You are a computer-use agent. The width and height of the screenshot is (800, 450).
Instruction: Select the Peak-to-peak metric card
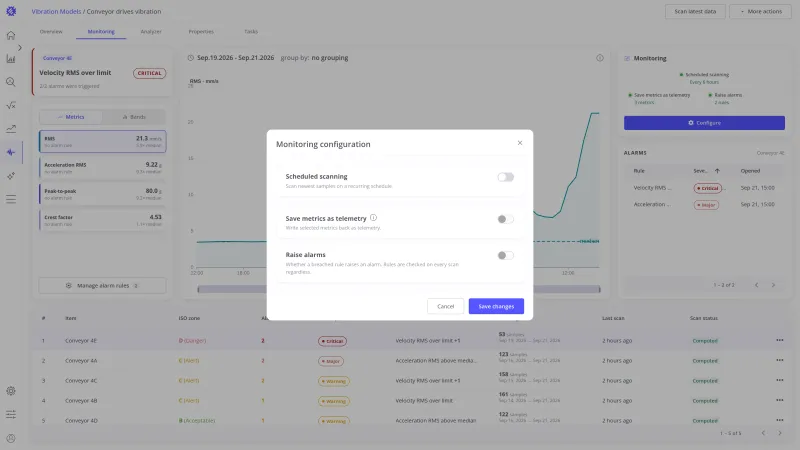[103, 194]
